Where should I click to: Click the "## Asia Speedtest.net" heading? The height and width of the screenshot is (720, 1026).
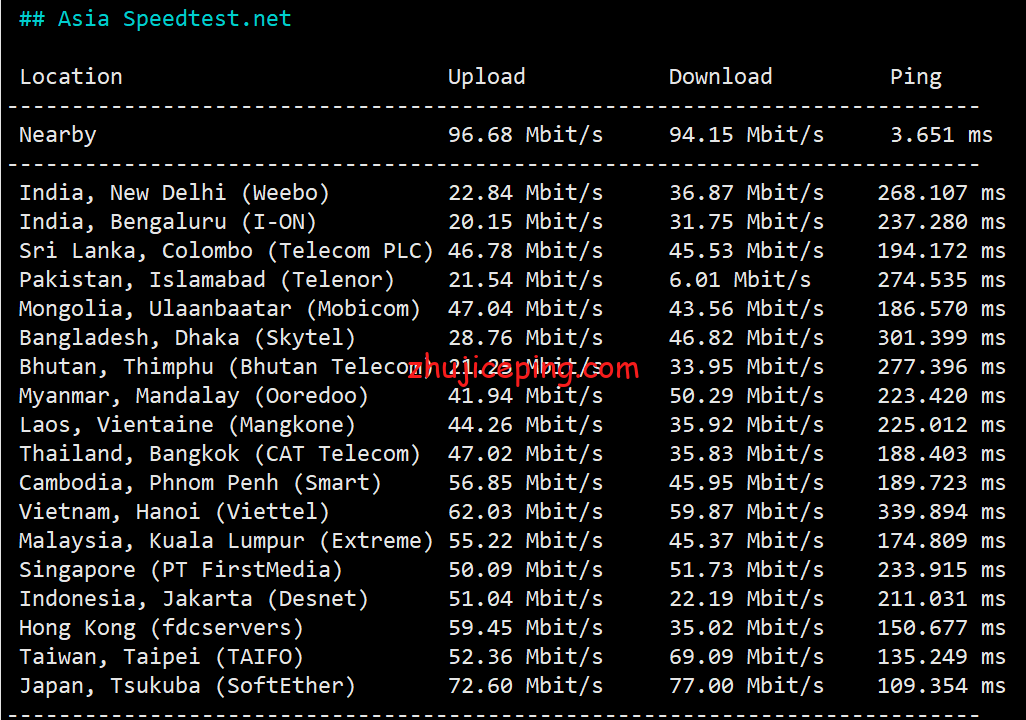pos(155,19)
